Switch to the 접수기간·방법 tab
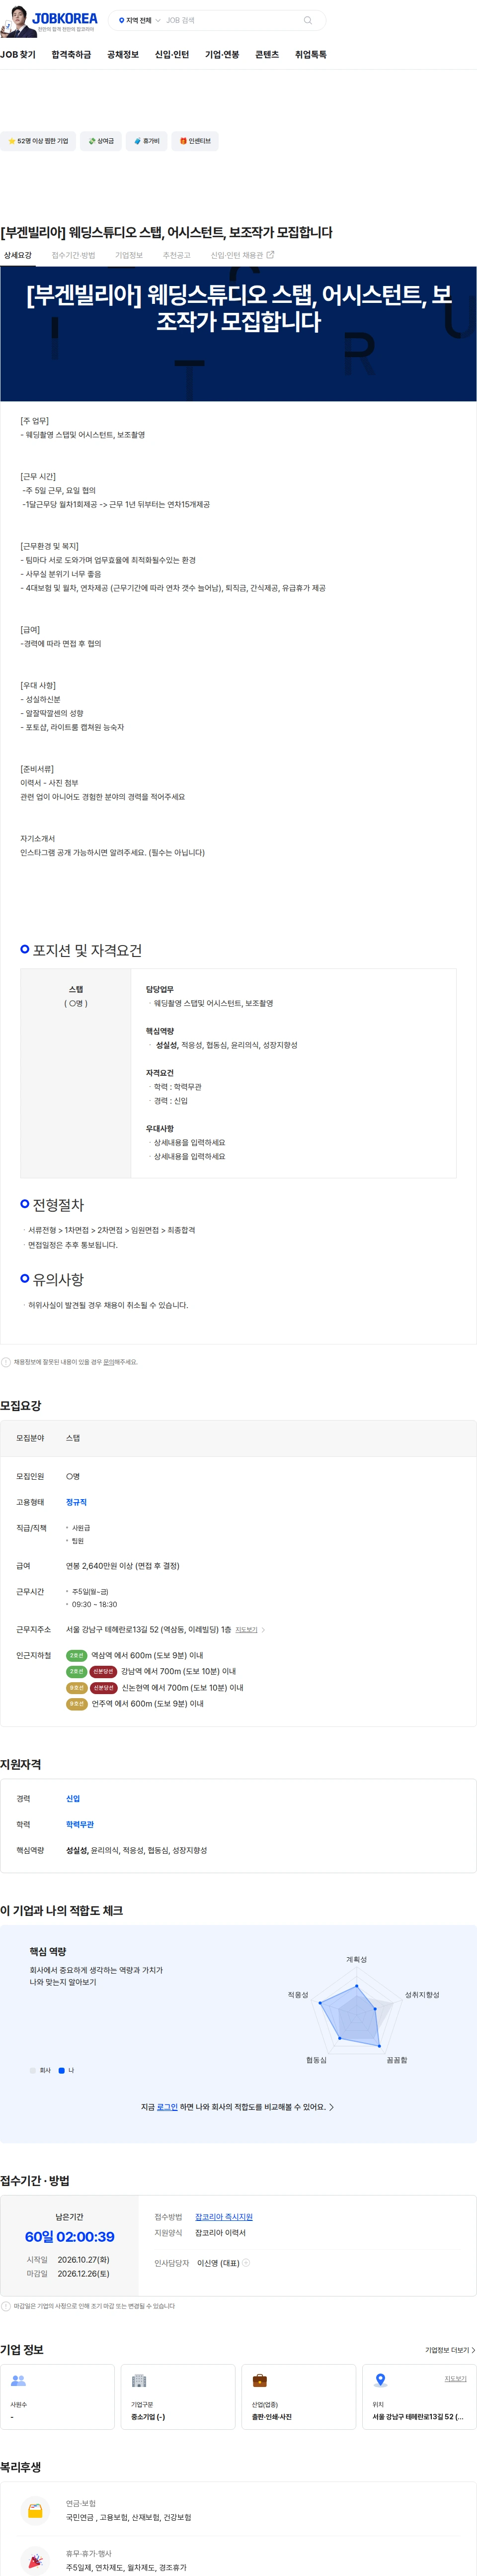 [x=73, y=256]
